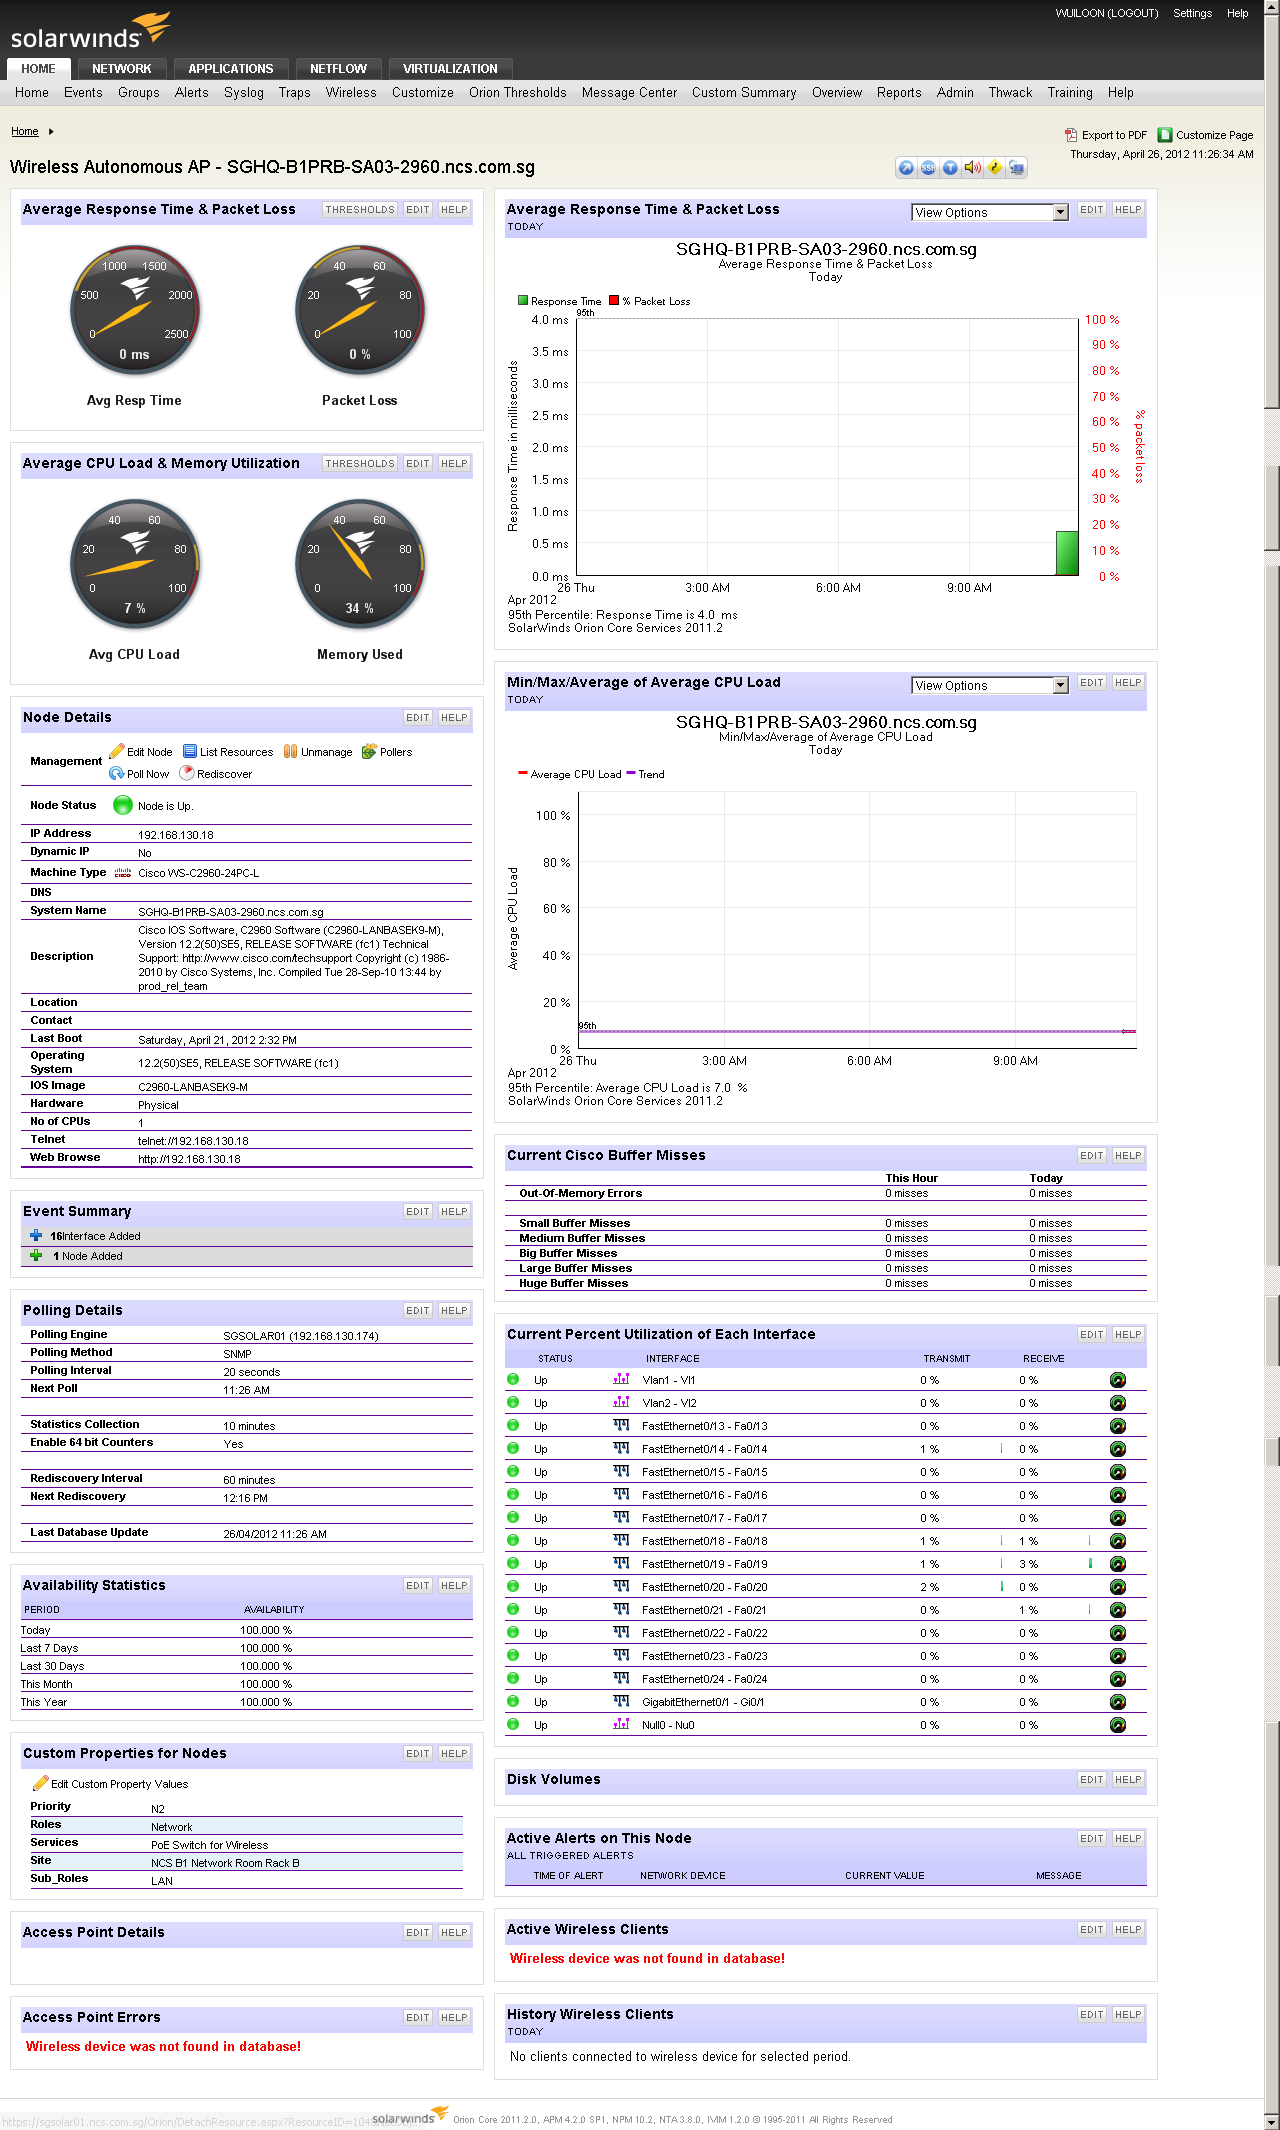Click EDIT button in Current Cisco Buffer Misses

(1092, 1156)
